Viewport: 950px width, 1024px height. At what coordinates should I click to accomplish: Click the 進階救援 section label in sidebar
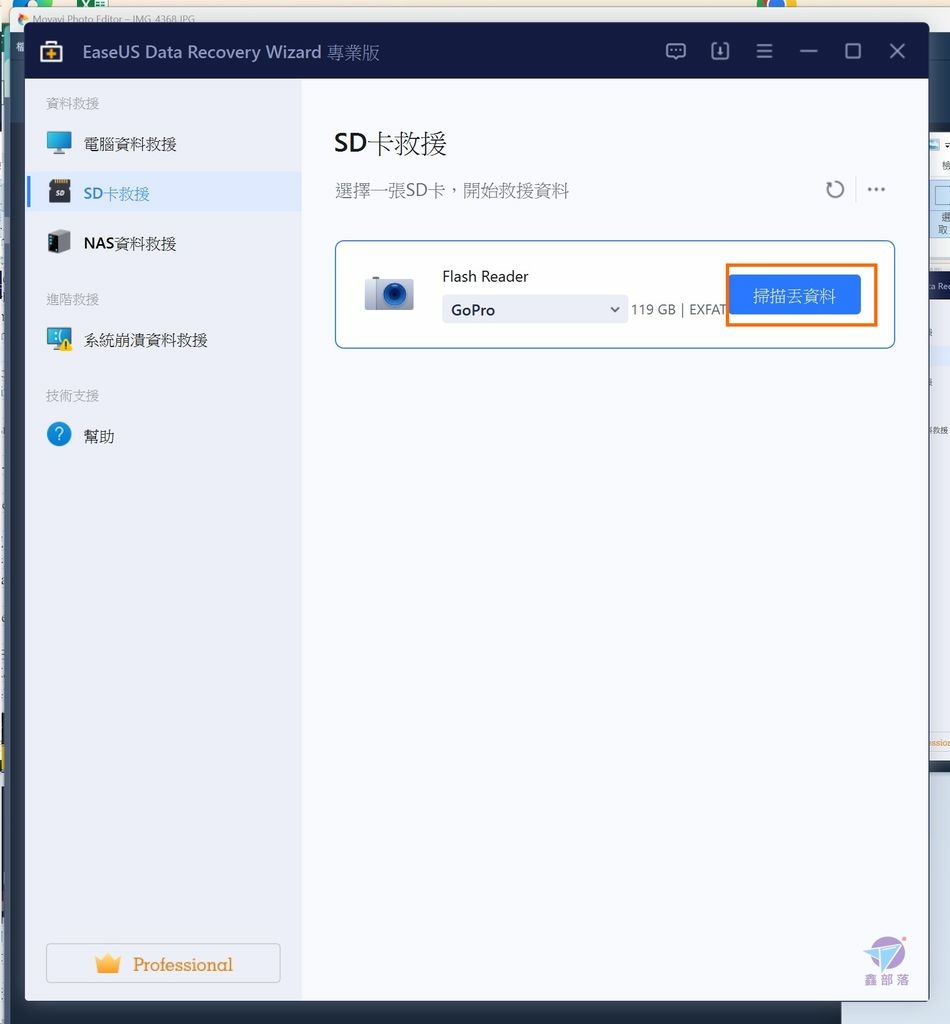pyautogui.click(x=72, y=299)
